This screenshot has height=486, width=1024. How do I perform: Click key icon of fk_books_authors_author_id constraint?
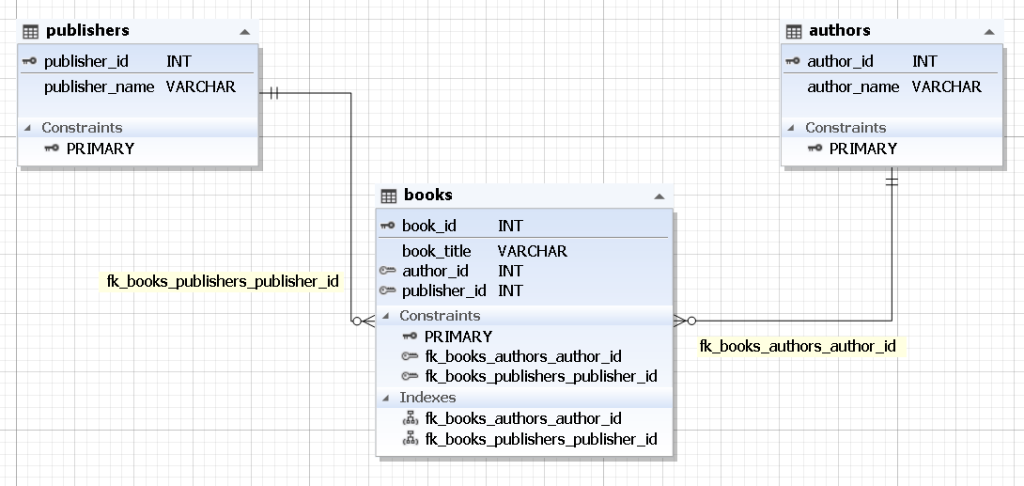410,356
